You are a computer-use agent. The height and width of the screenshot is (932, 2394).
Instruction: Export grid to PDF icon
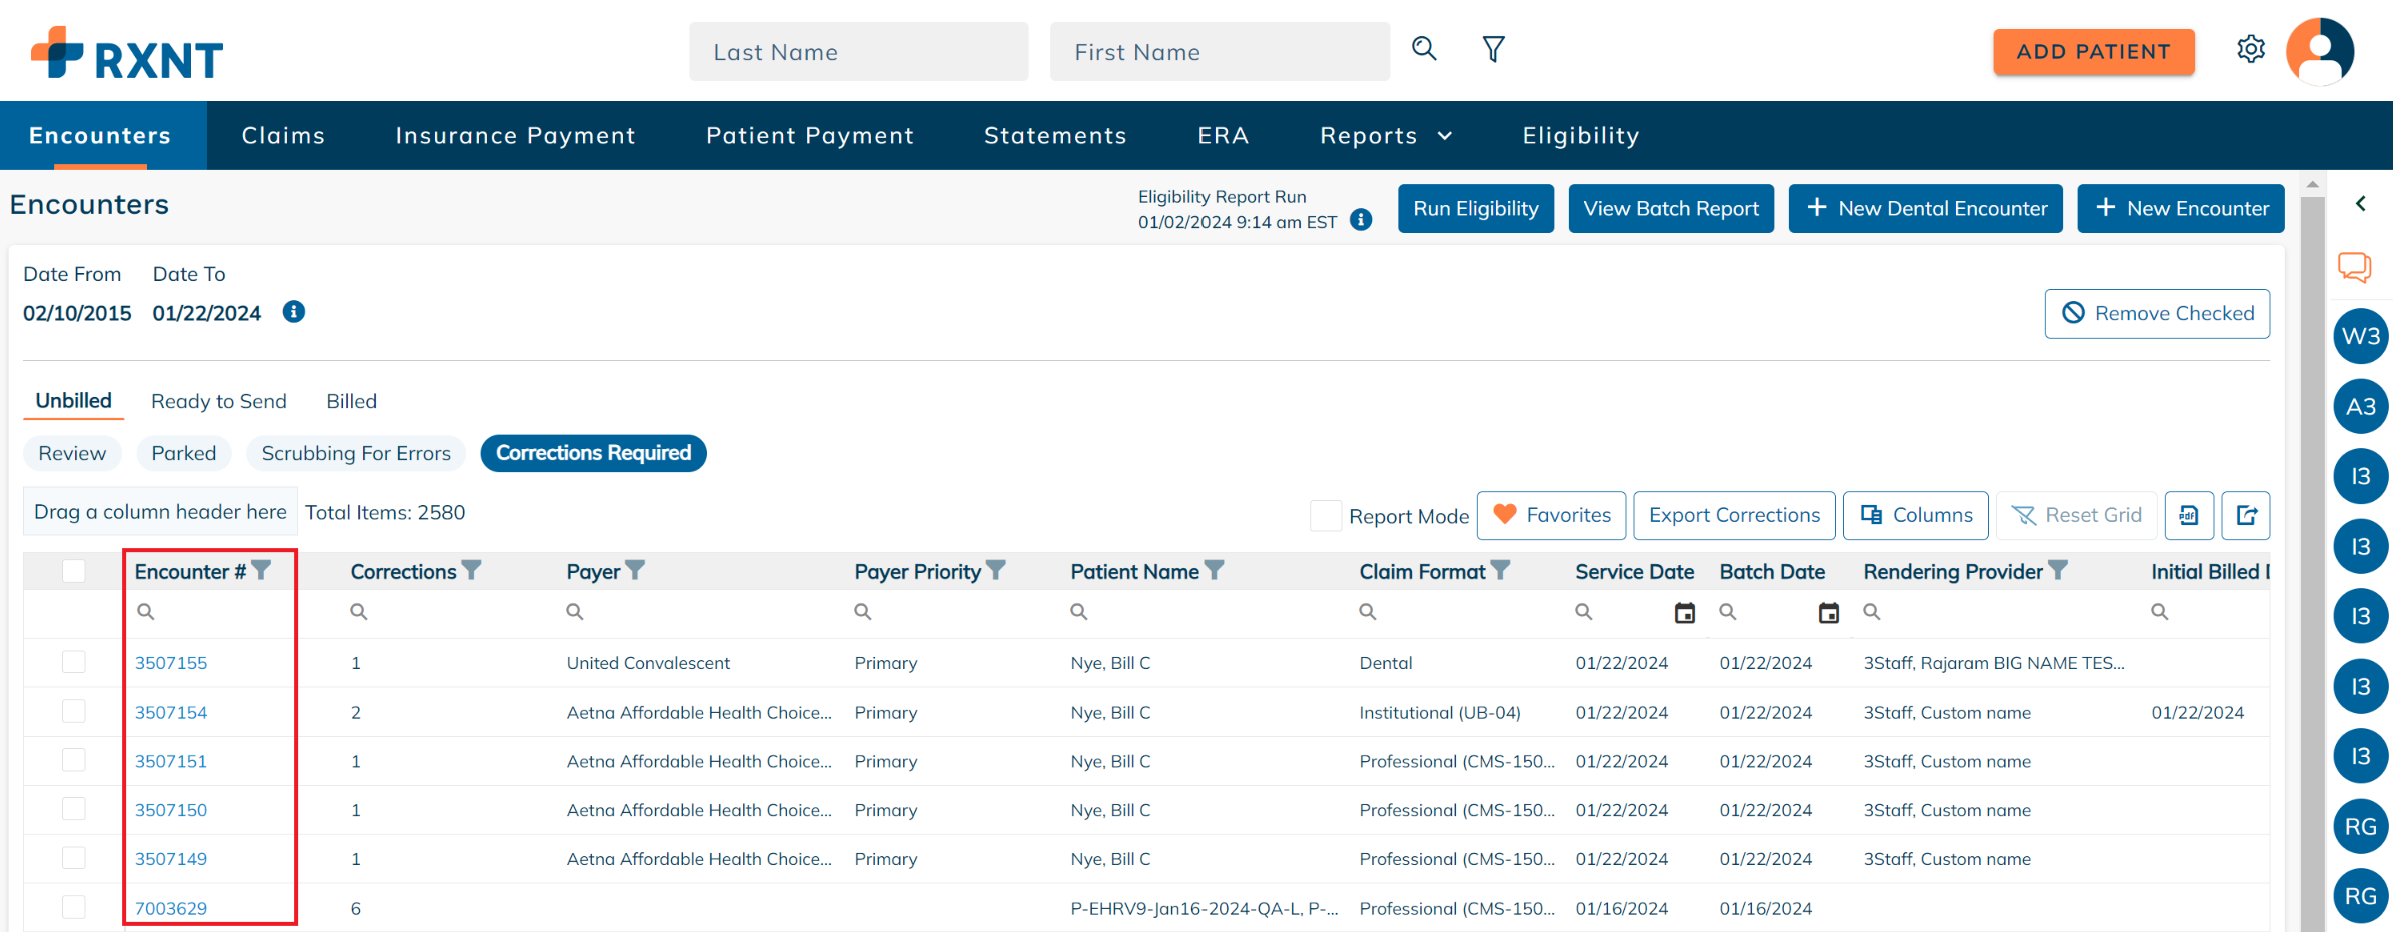[x=2189, y=515]
